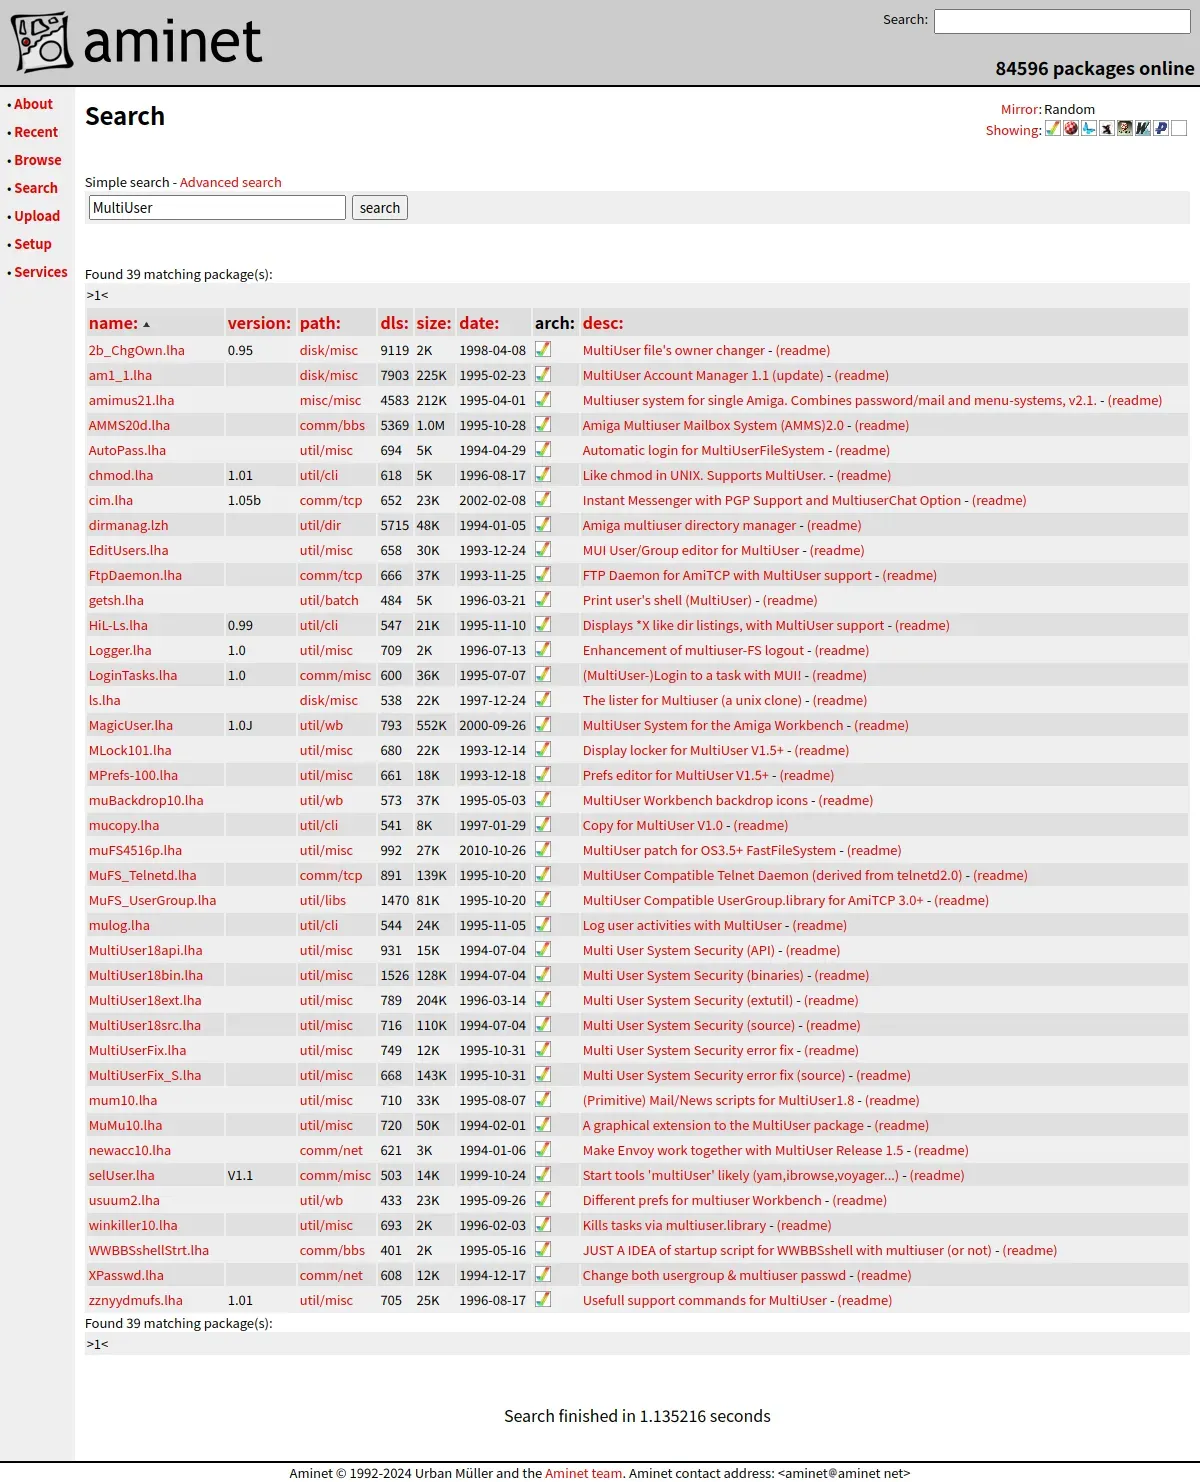This screenshot has height=1482, width=1200.
Task: Download EditUsers.lha package
Action: tap(129, 550)
